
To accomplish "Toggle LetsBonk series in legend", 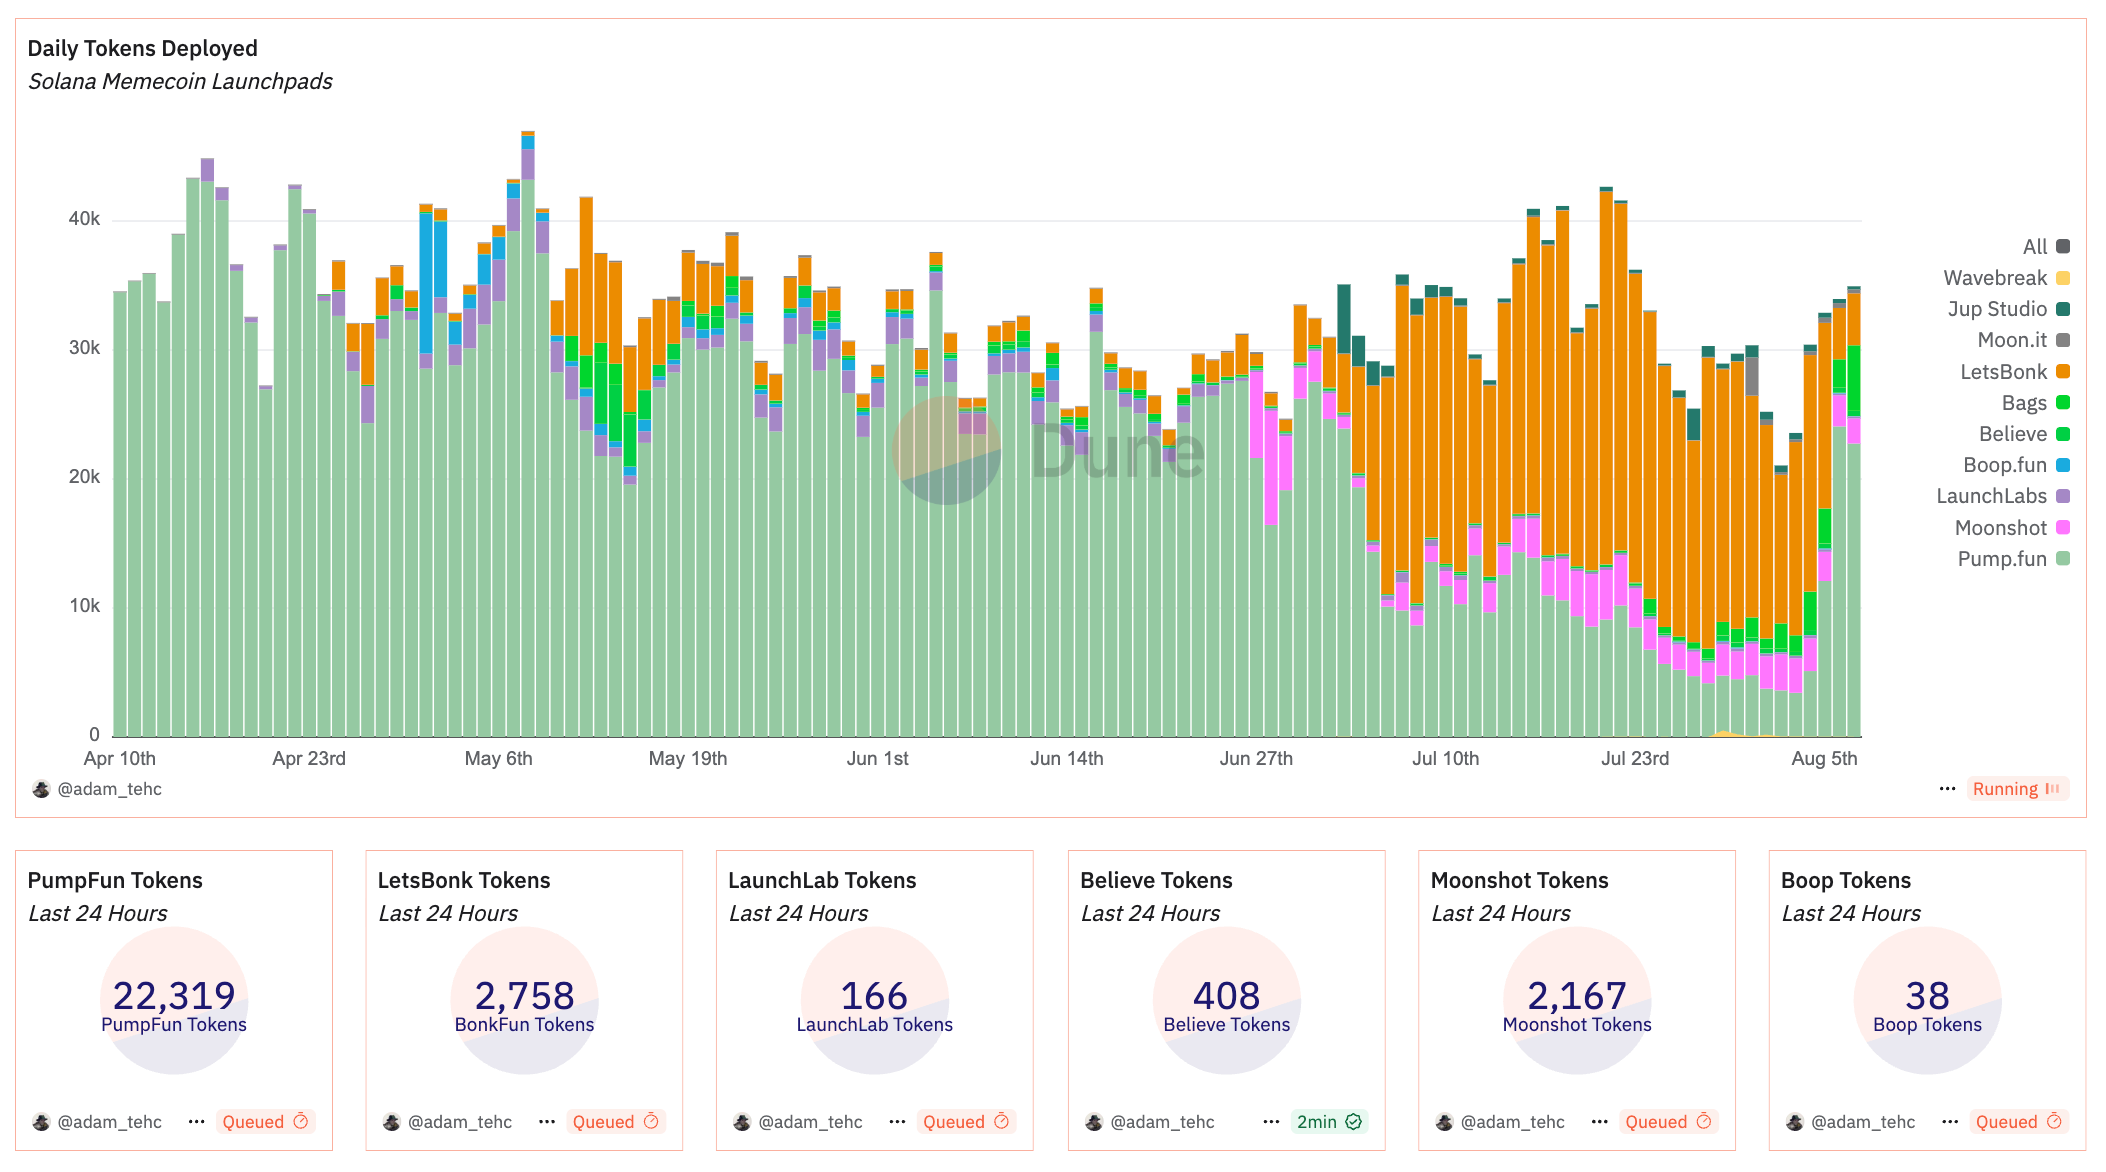I will pyautogui.click(x=2003, y=372).
